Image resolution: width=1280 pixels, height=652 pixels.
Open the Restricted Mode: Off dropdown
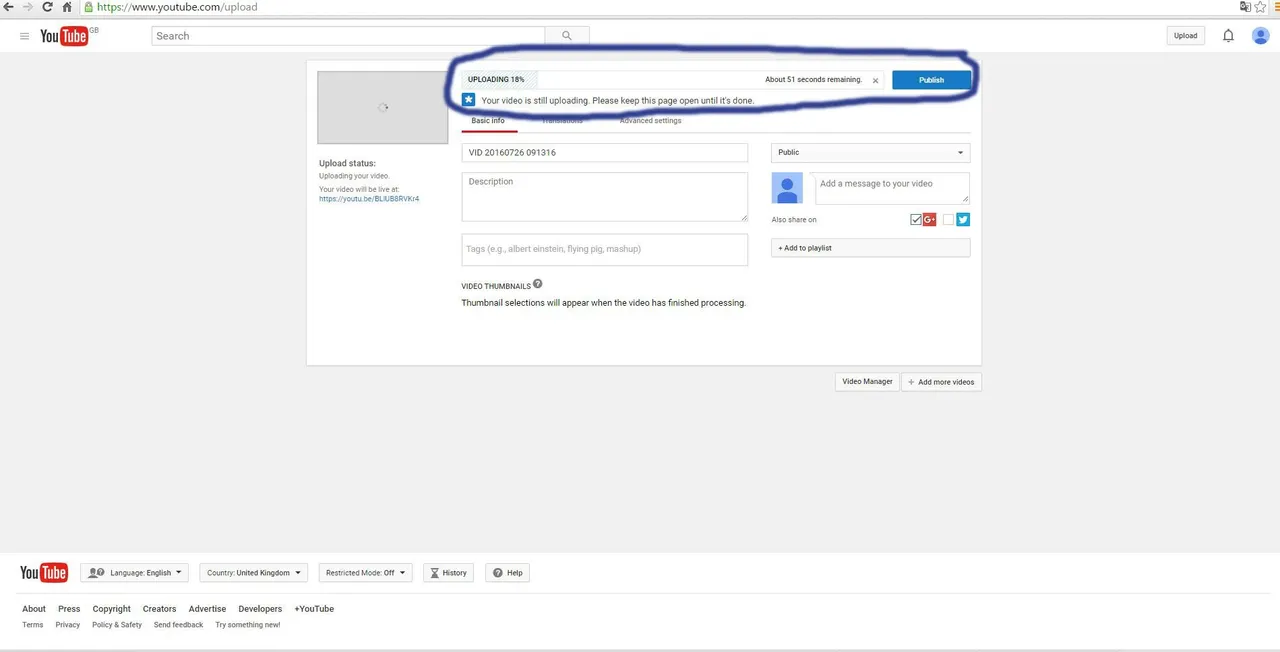367,573
